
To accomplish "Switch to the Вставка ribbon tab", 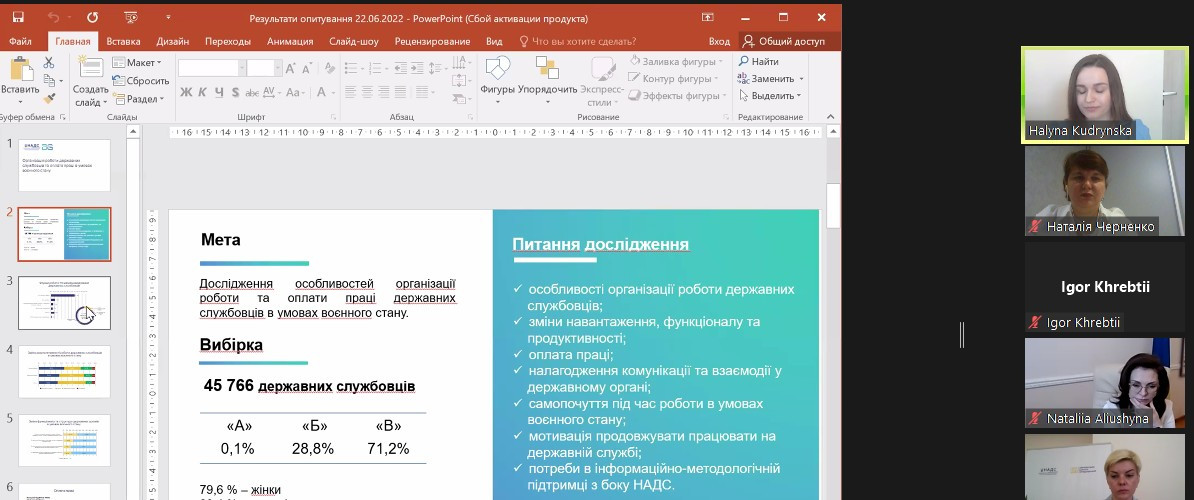I will [123, 41].
